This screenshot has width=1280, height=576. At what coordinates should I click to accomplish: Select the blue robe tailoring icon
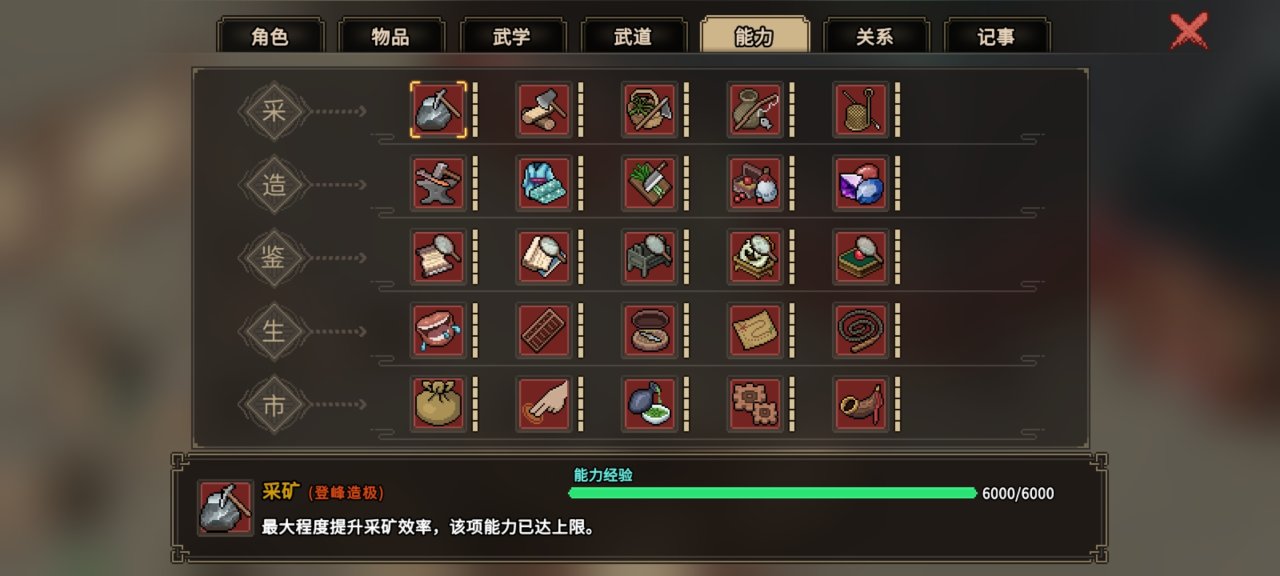pos(544,183)
